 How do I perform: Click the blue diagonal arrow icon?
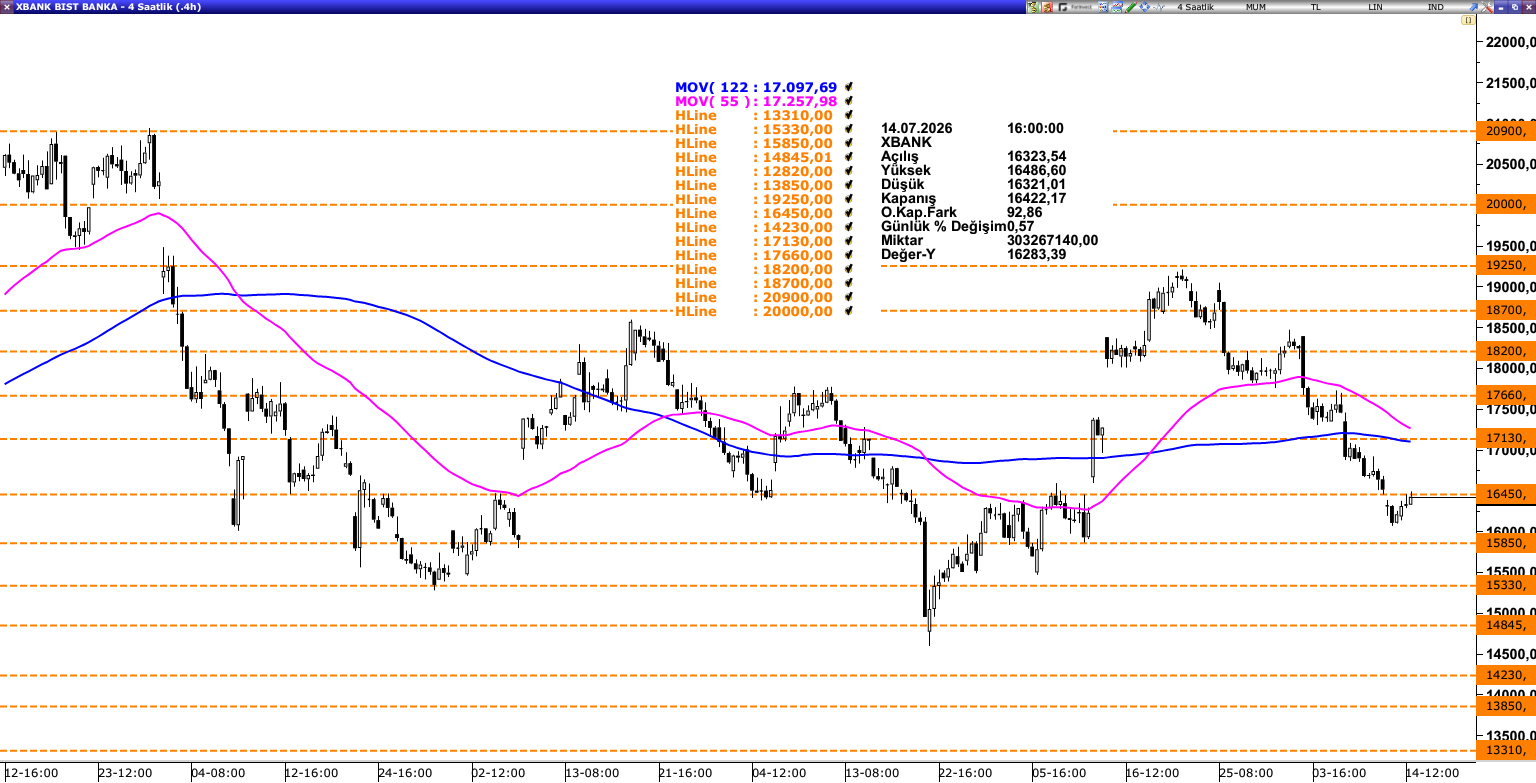coord(1473,7)
